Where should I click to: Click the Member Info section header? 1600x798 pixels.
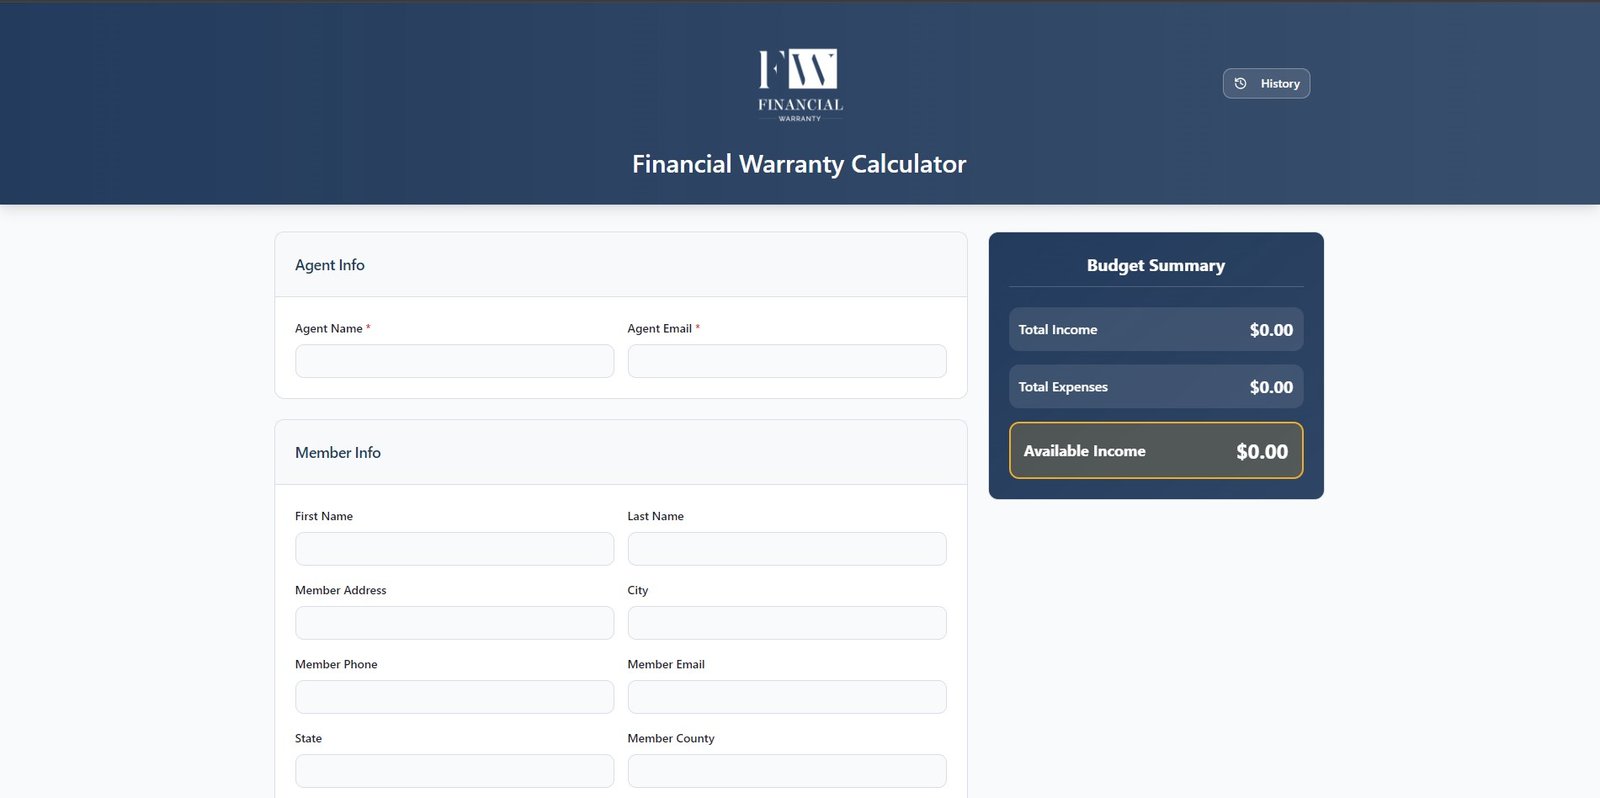pos(621,453)
